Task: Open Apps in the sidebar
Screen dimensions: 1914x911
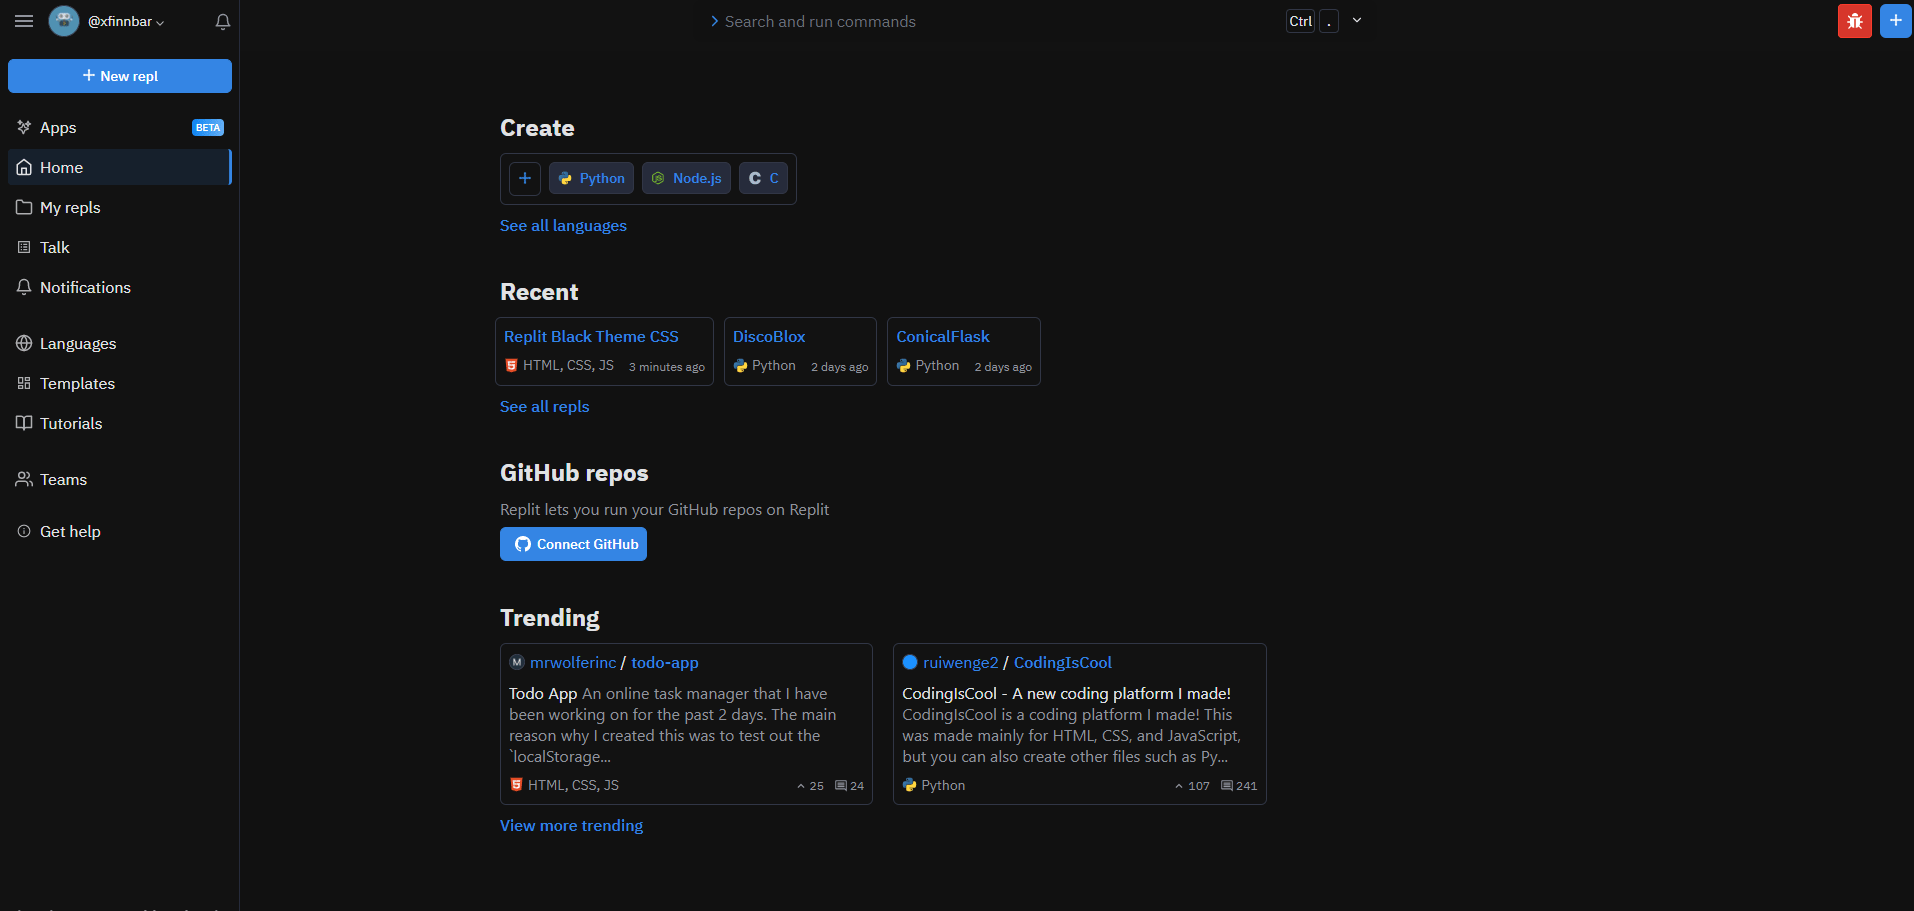Action: click(x=120, y=127)
